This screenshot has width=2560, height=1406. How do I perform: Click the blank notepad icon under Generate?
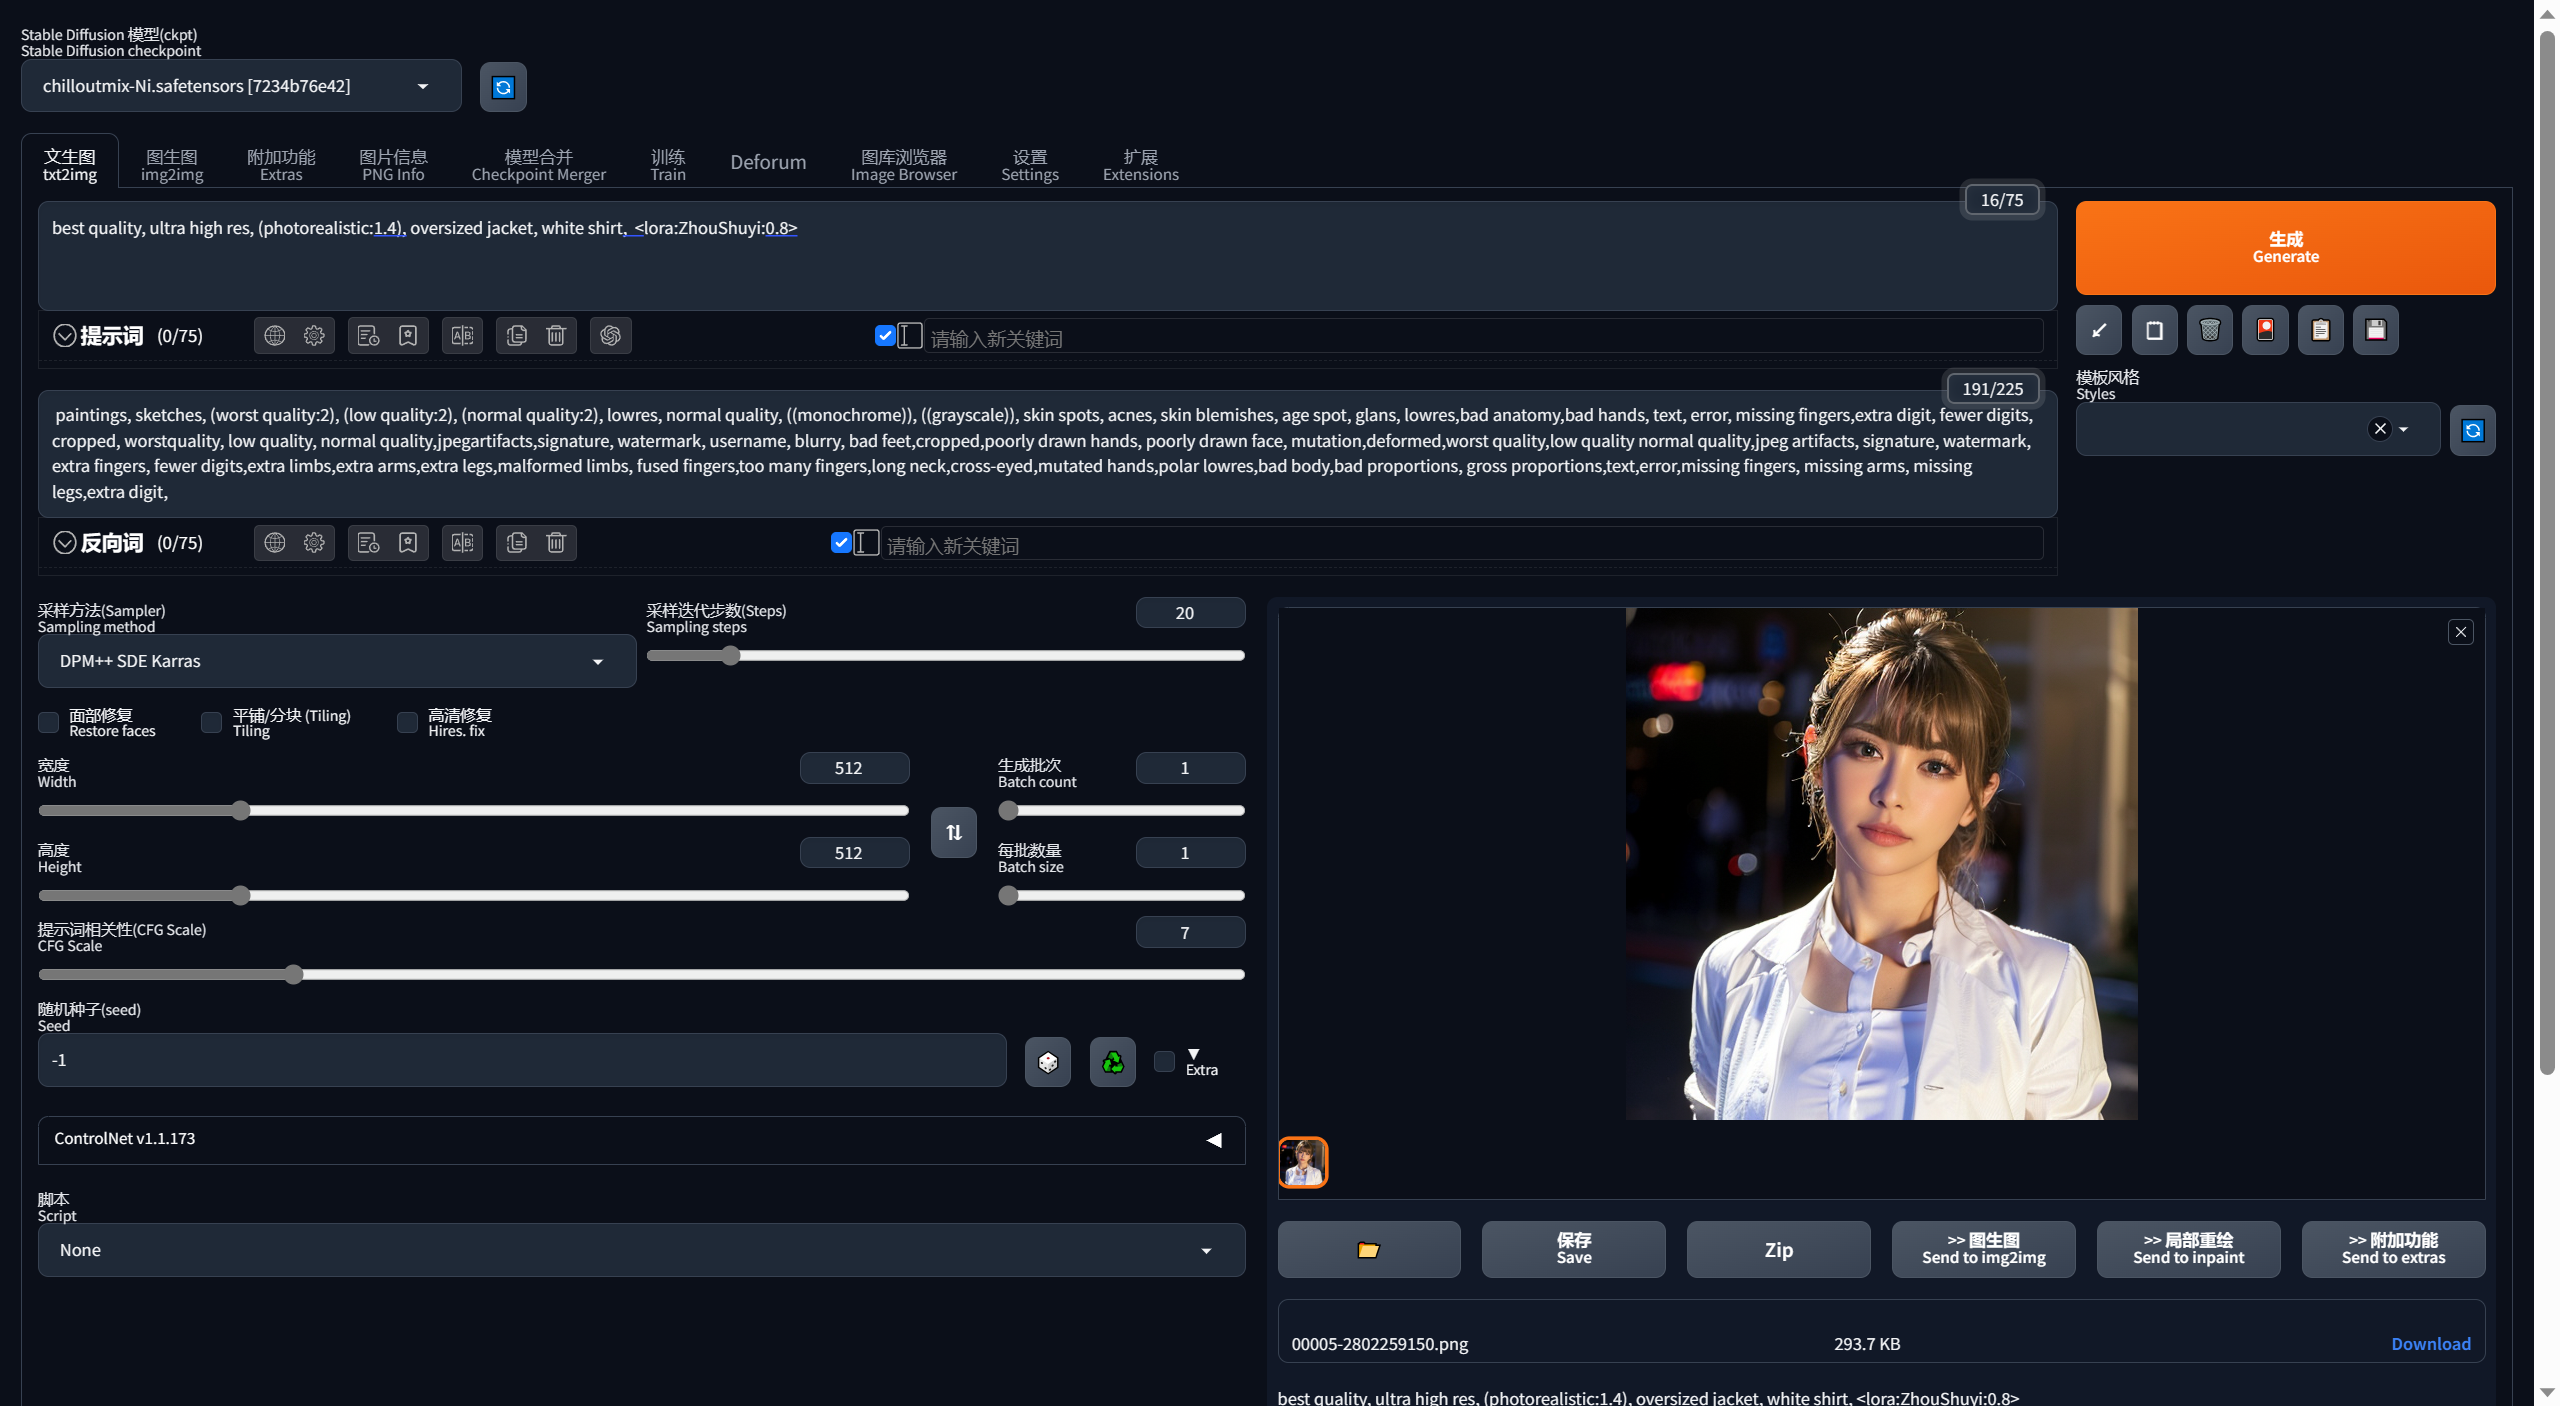tap(2154, 331)
